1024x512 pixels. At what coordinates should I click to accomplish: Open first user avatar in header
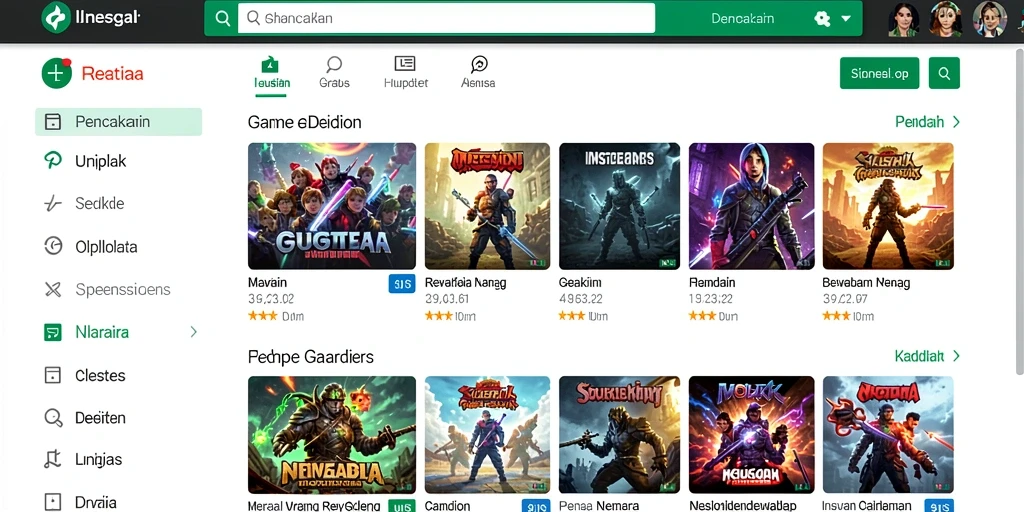click(x=904, y=18)
